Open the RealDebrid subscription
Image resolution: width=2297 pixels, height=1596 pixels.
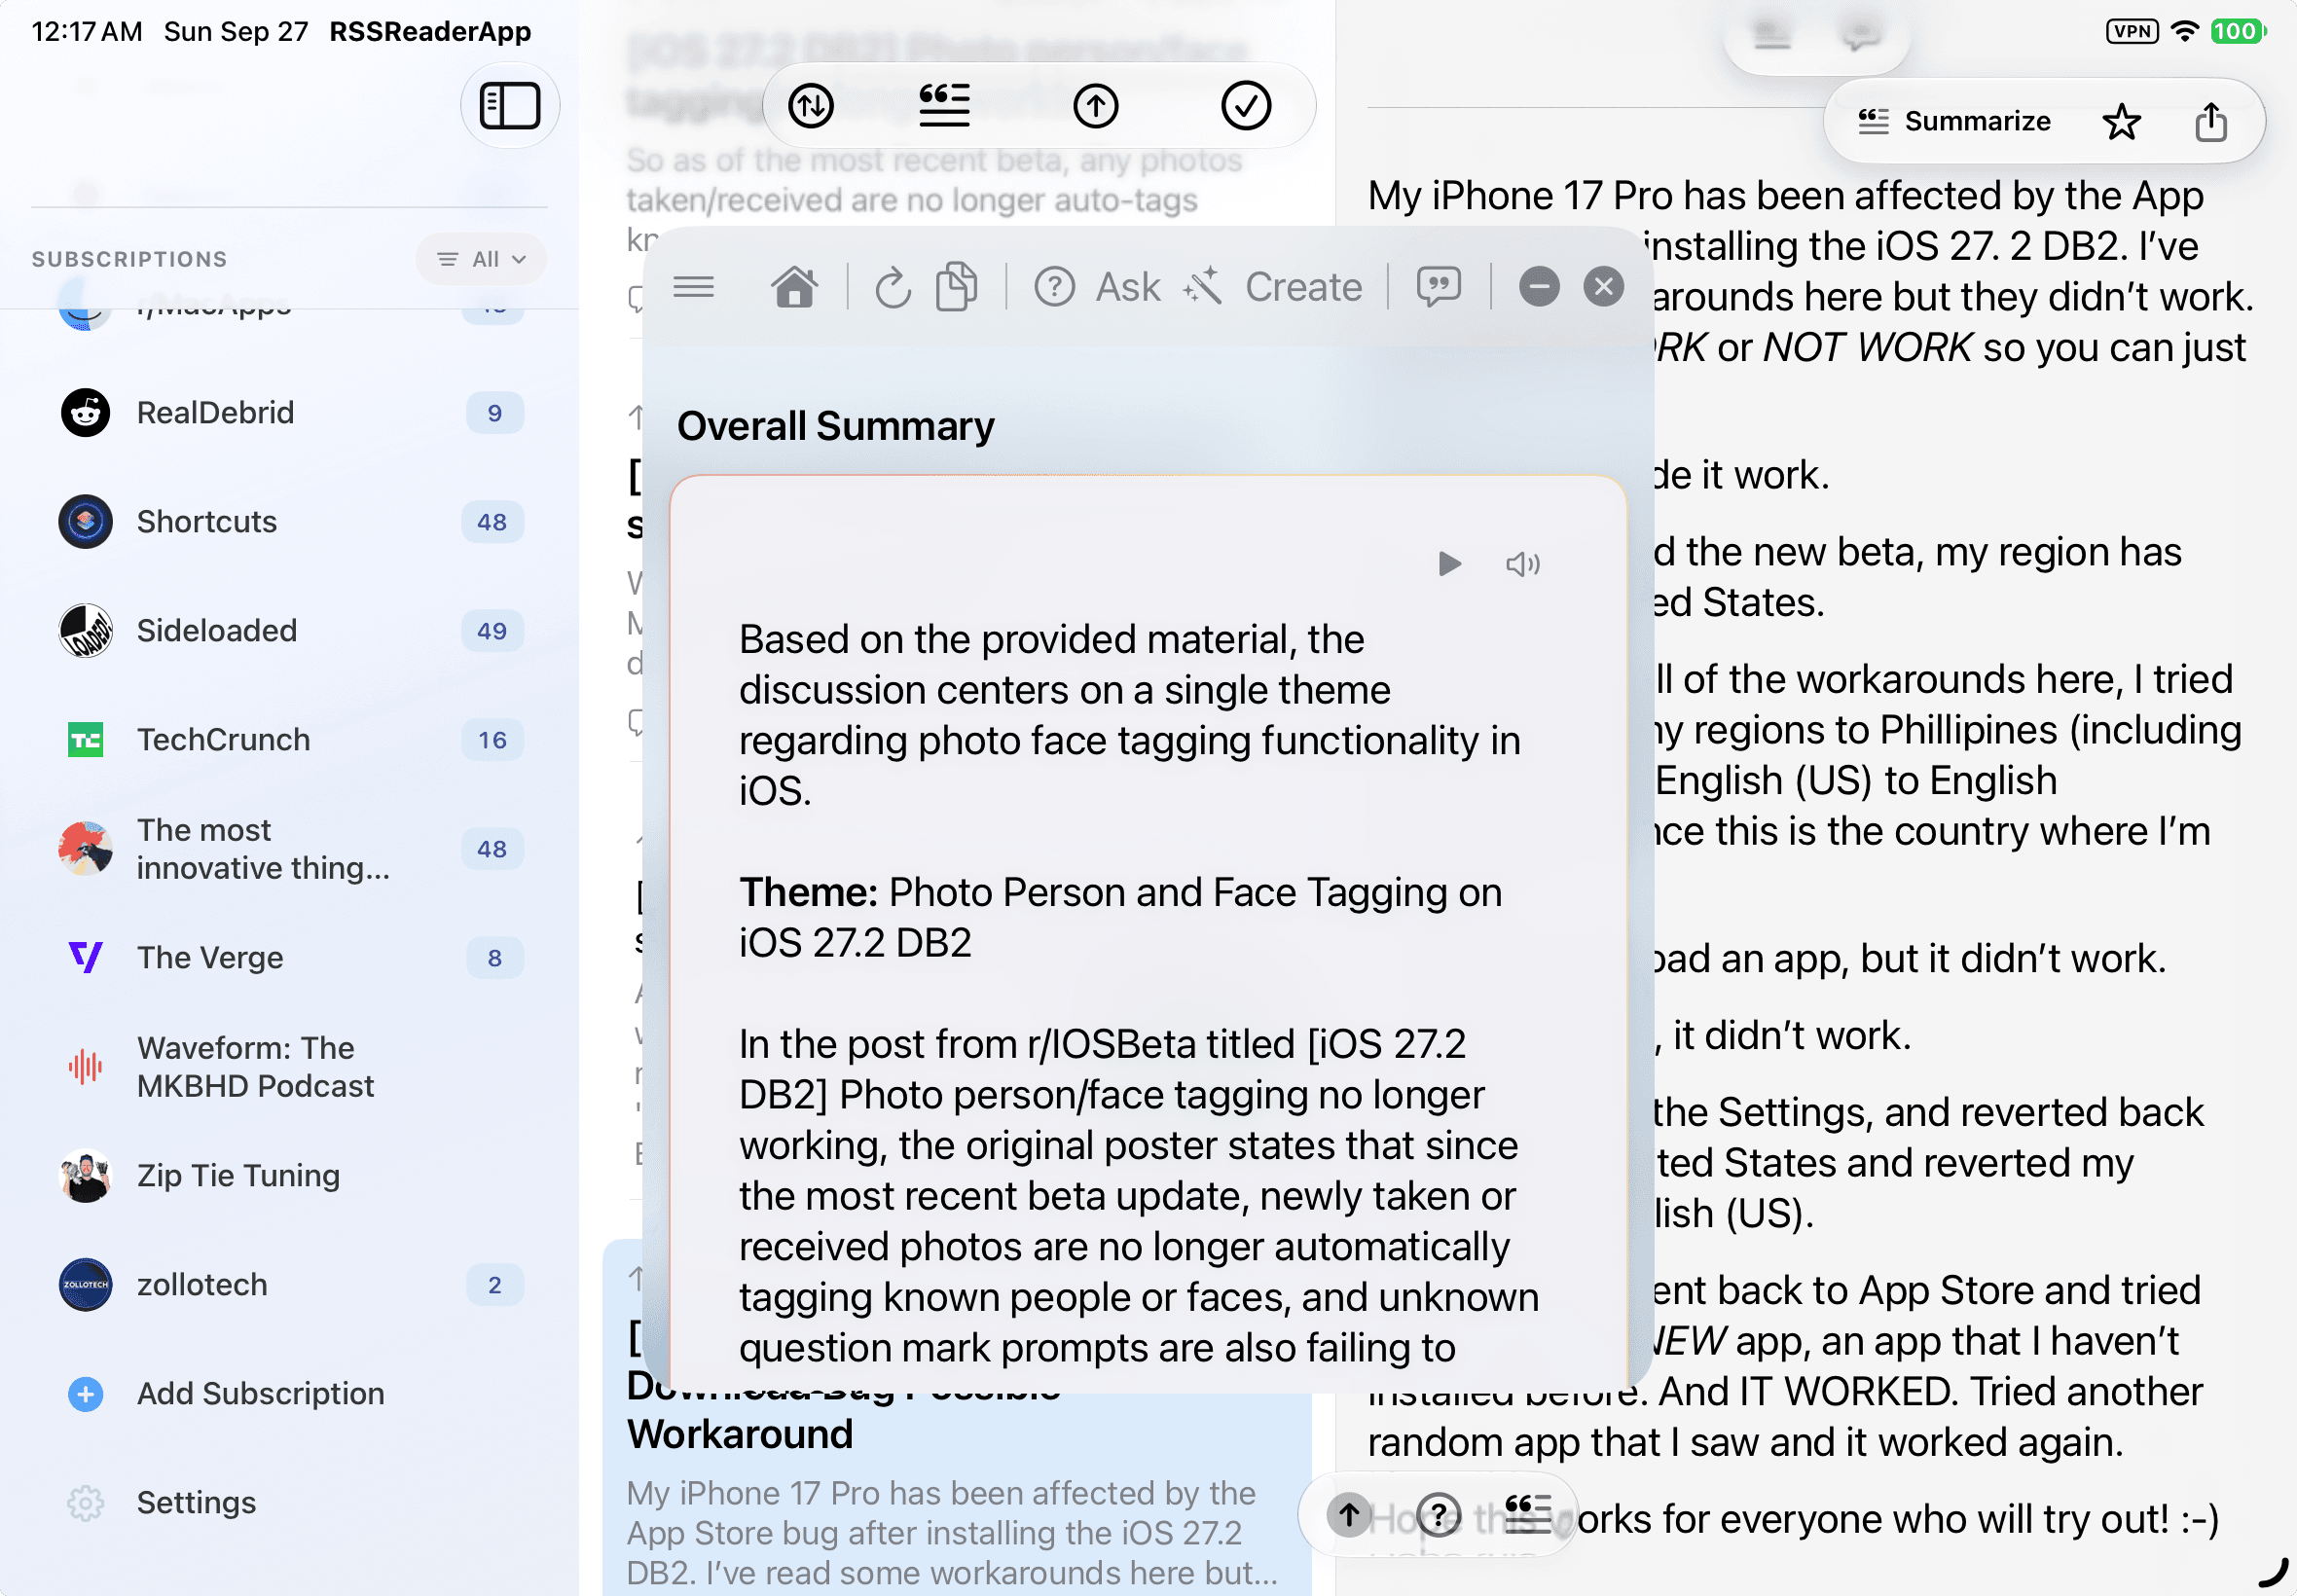[290, 413]
